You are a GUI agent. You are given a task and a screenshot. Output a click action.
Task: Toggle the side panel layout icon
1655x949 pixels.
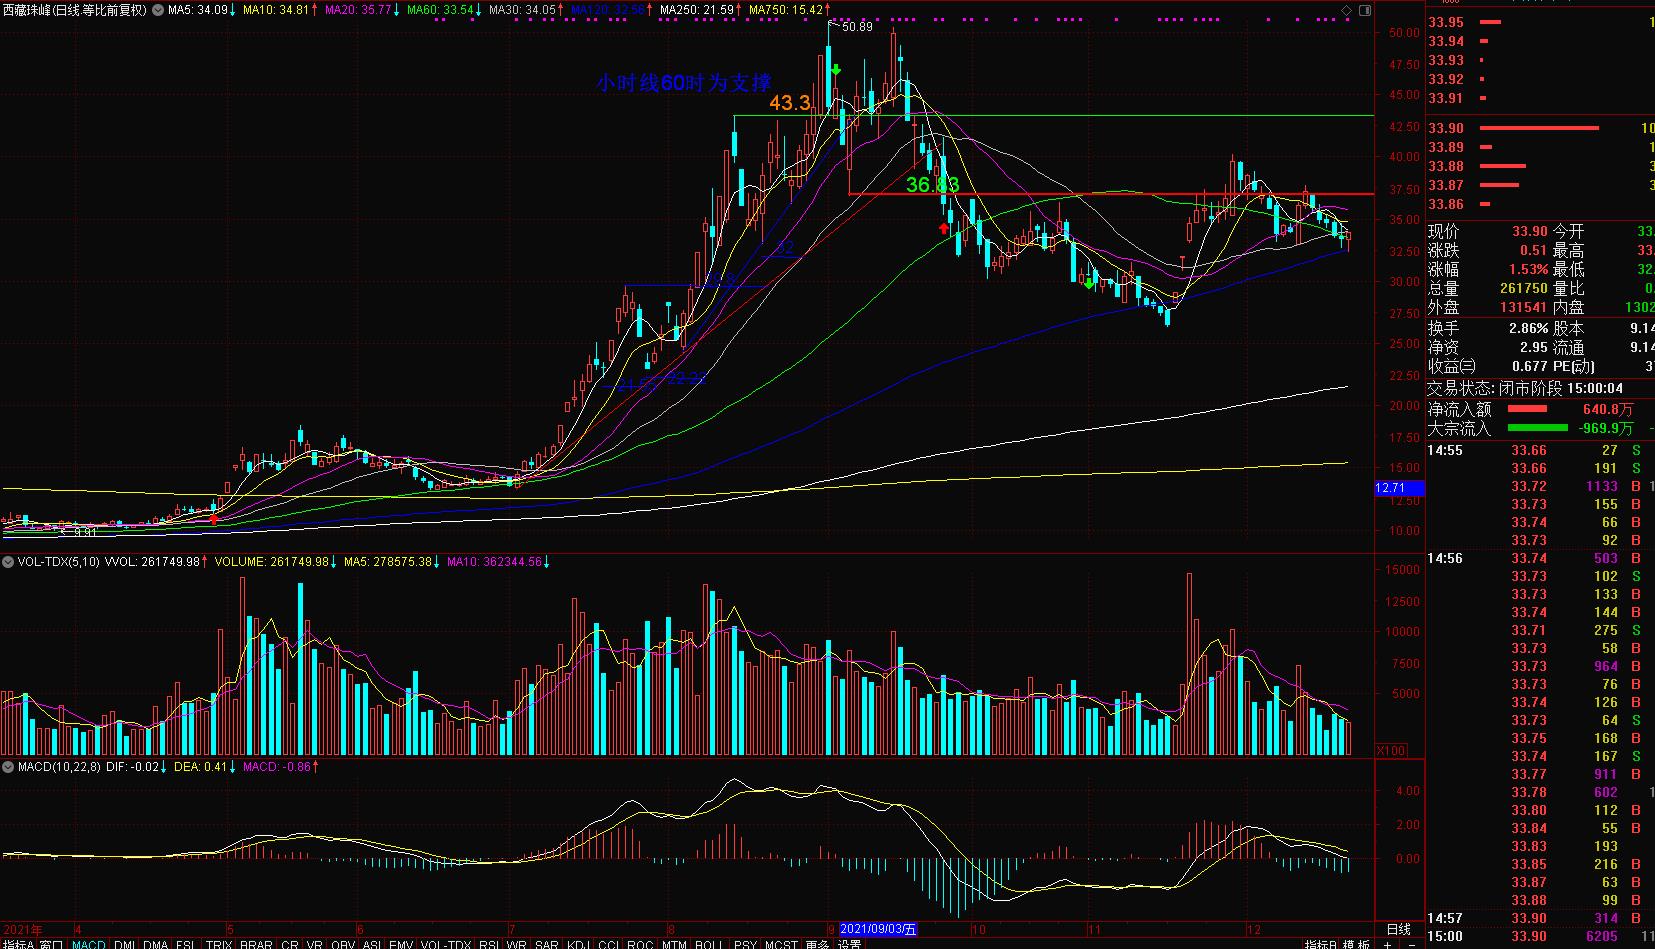(x=1363, y=10)
